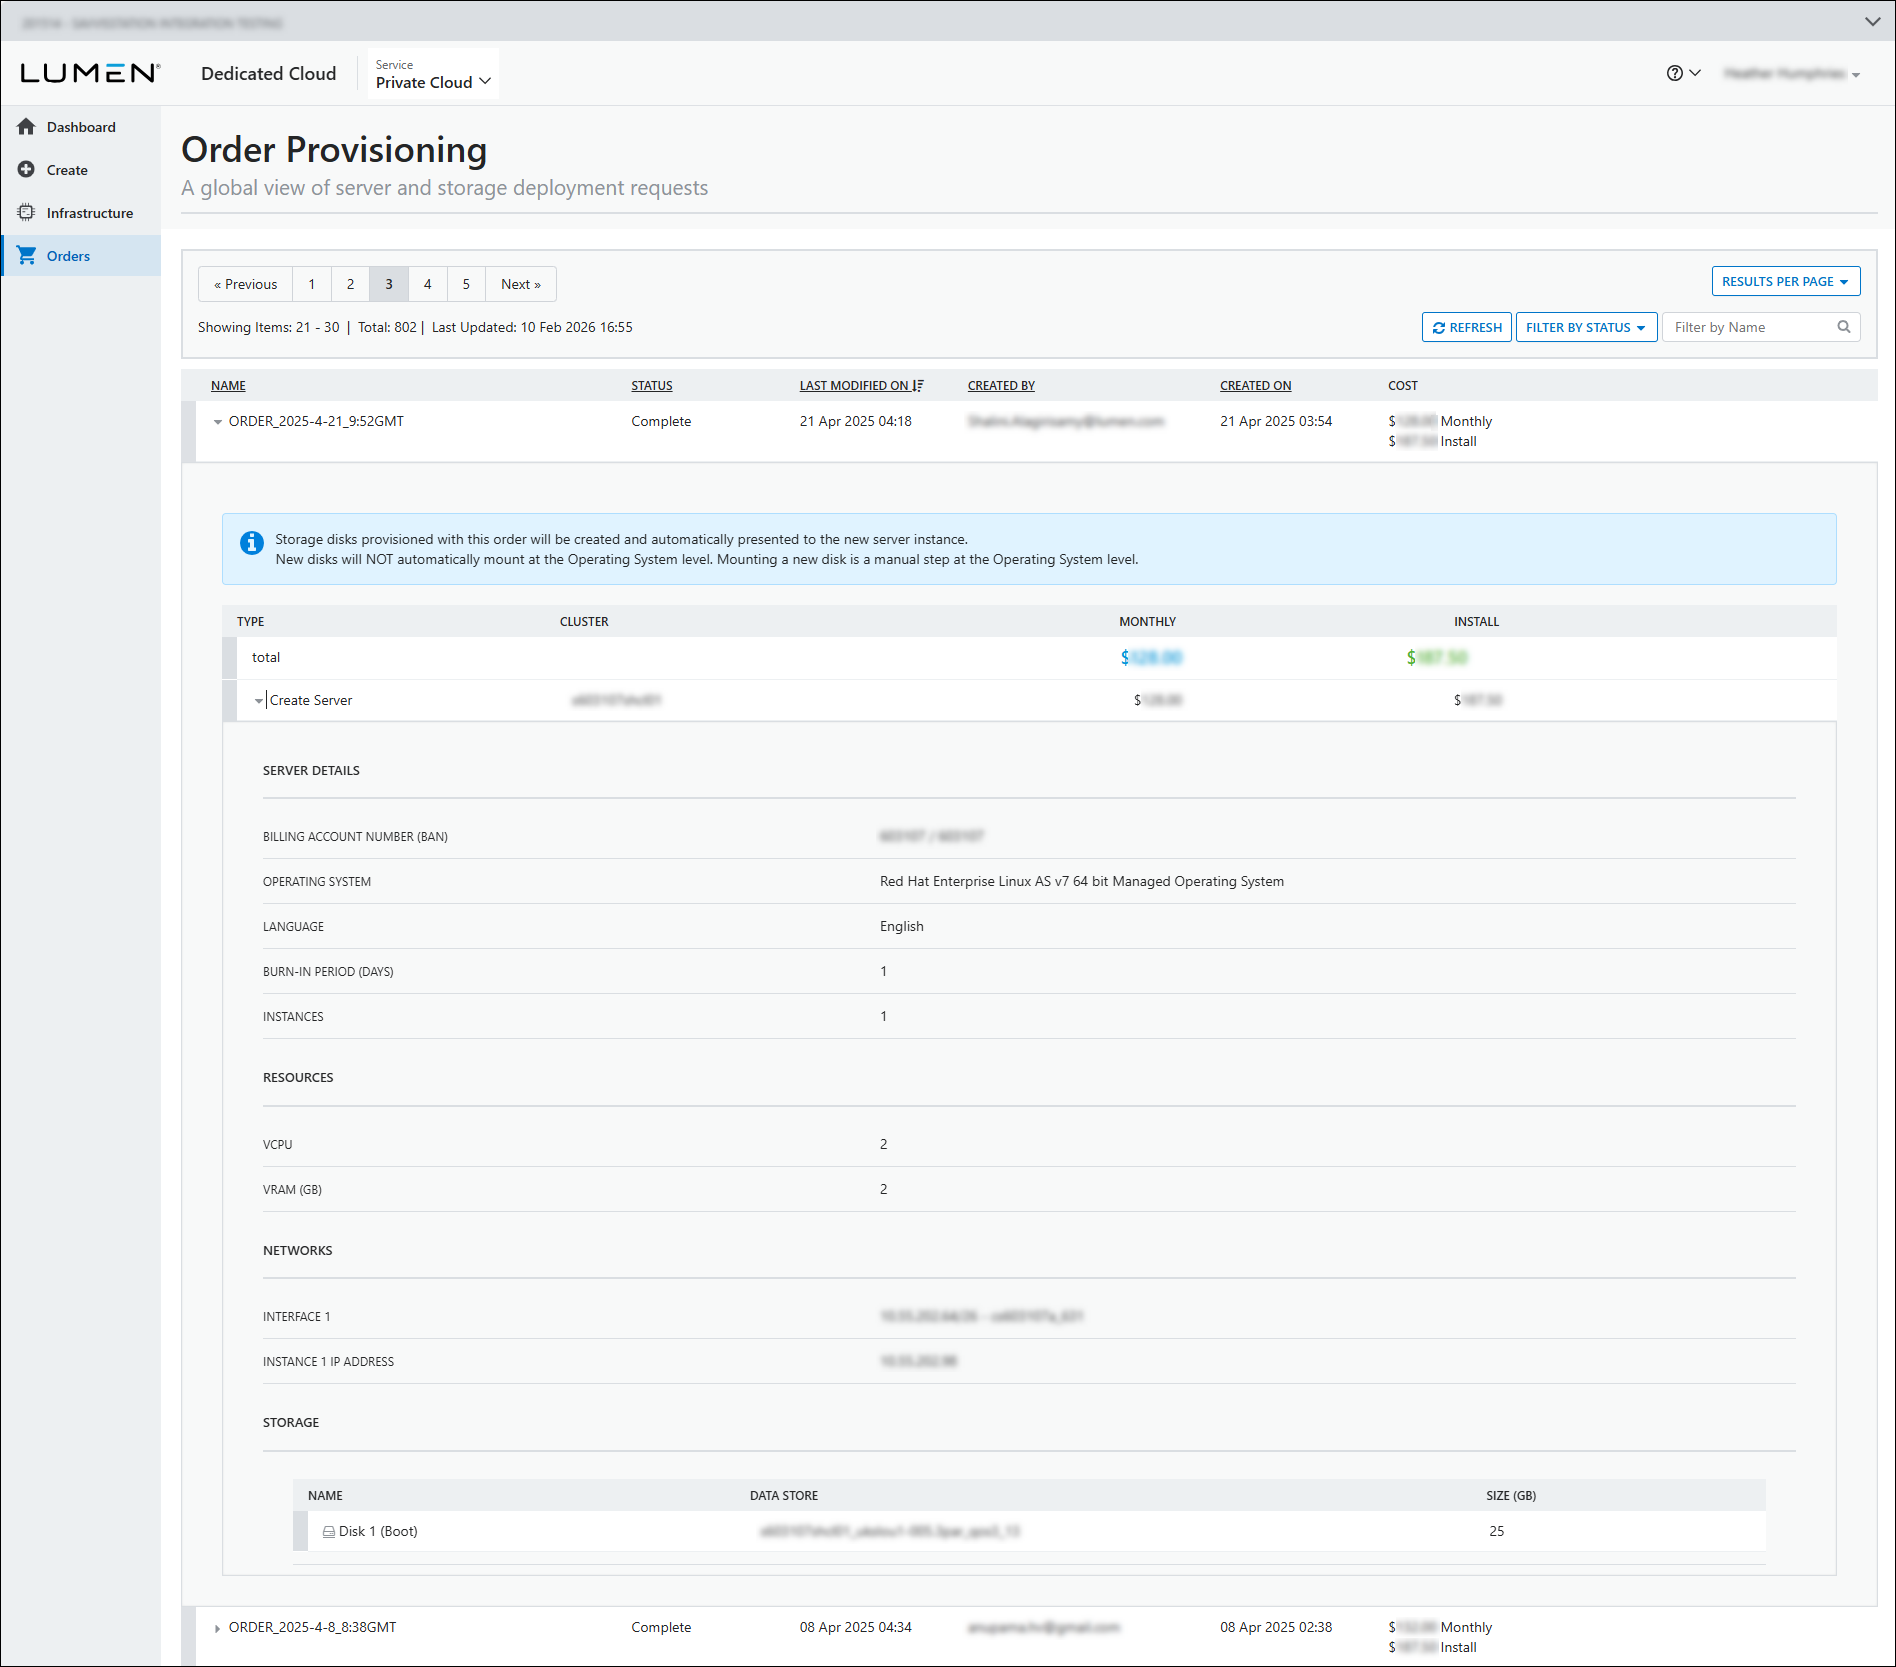The image size is (1896, 1667).
Task: Click the Lumen logo
Action: [90, 73]
